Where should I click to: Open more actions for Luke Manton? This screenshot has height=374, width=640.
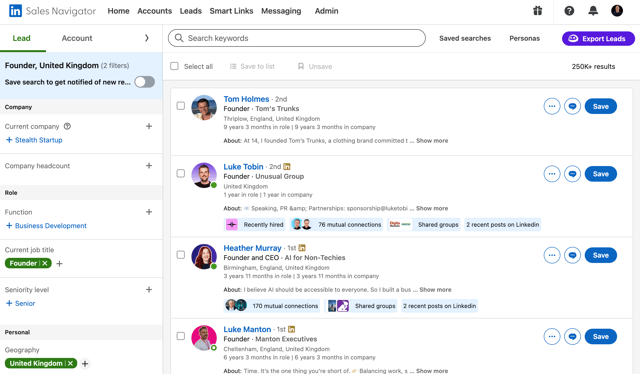pyautogui.click(x=552, y=336)
